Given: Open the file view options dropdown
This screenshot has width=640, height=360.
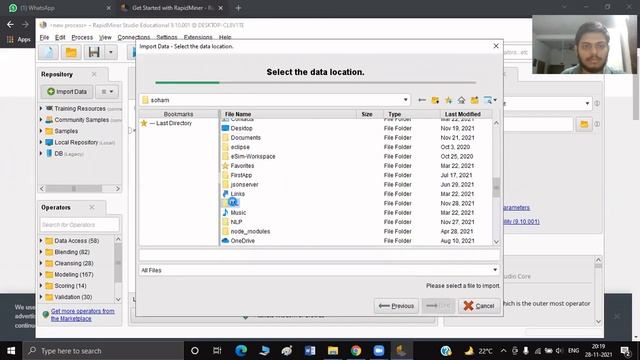Looking at the screenshot, I should tap(490, 100).
